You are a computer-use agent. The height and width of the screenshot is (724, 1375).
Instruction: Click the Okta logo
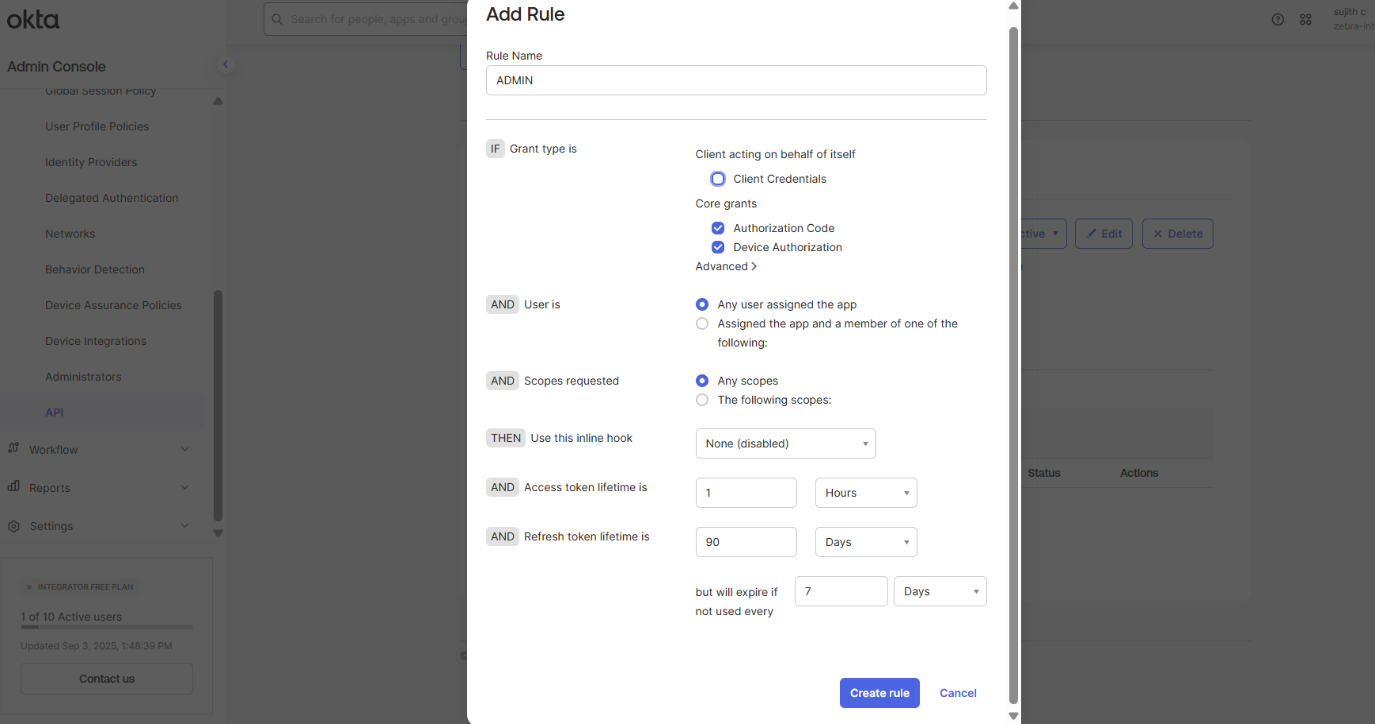(x=33, y=20)
